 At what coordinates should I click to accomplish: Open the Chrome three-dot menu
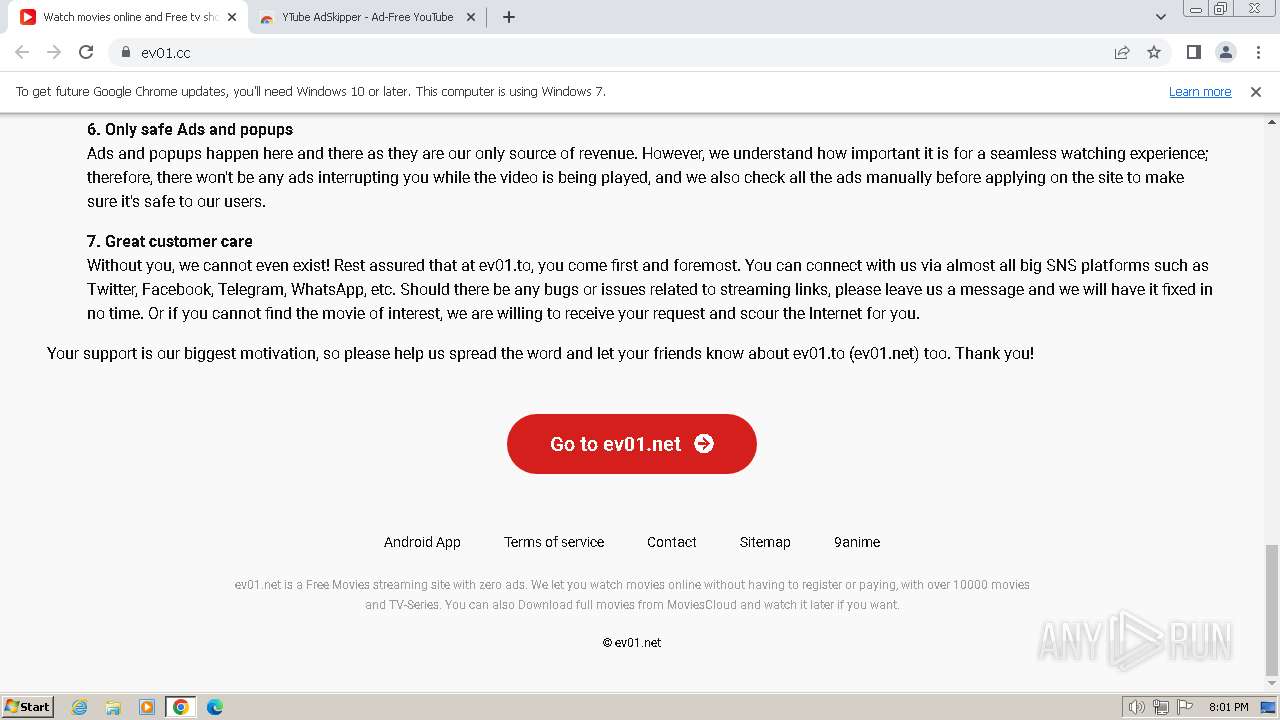click(x=1257, y=53)
